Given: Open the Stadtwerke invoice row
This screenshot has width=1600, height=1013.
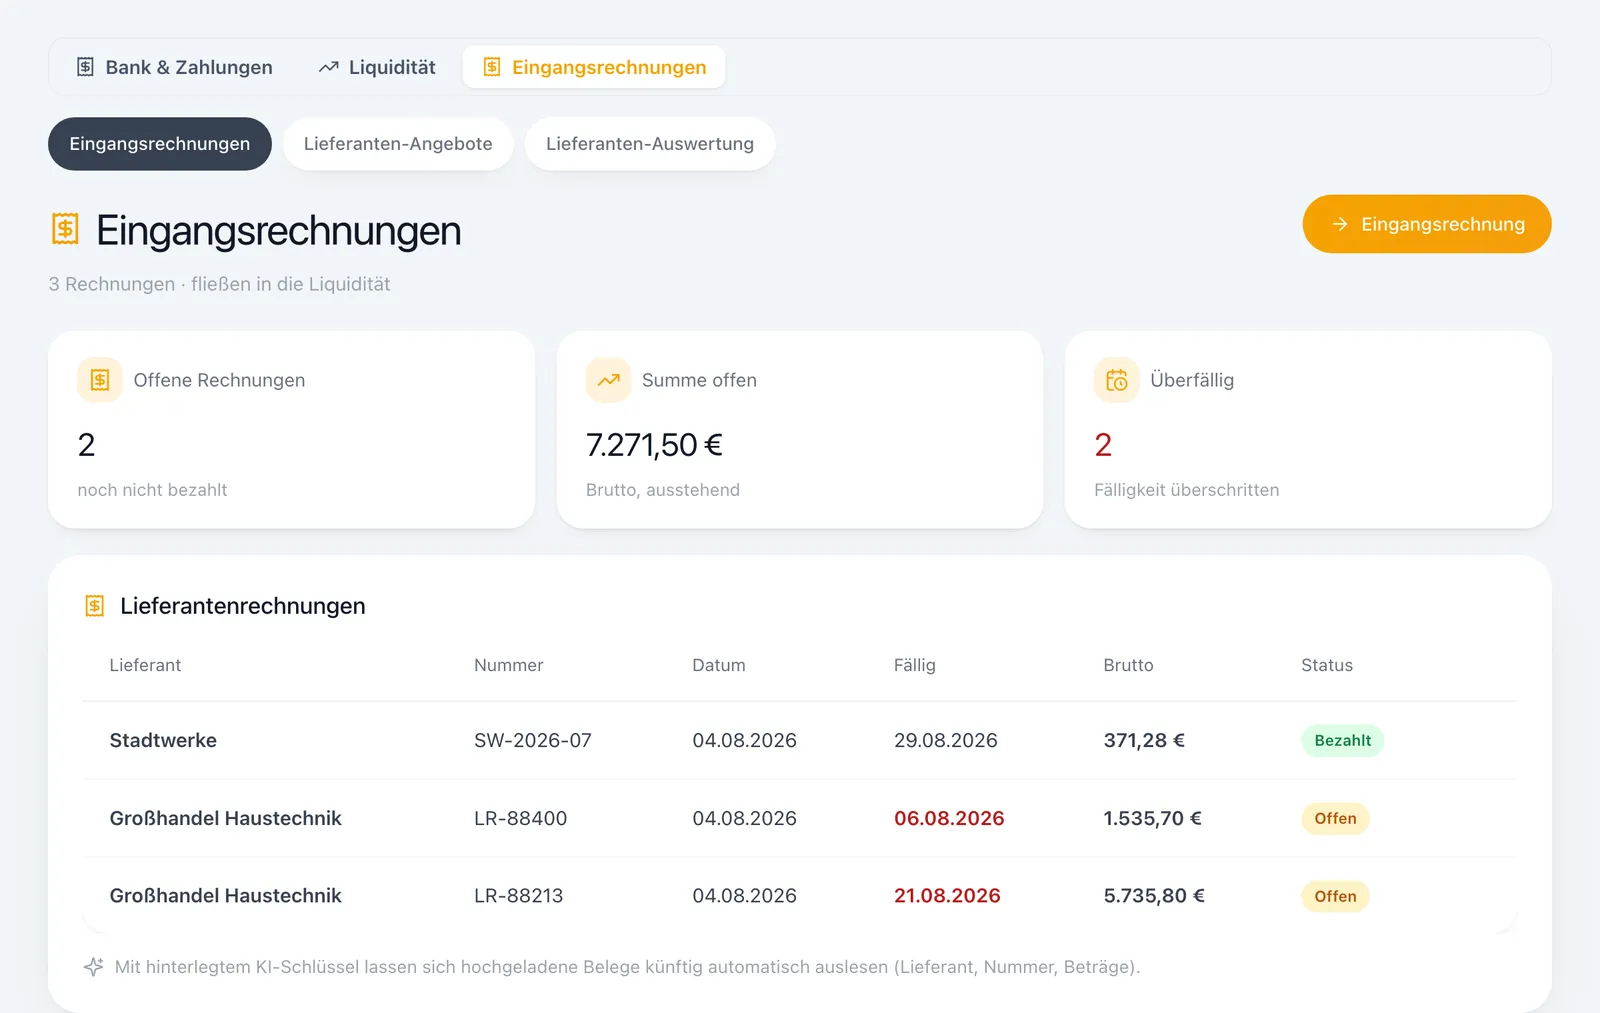Looking at the screenshot, I should [800, 741].
